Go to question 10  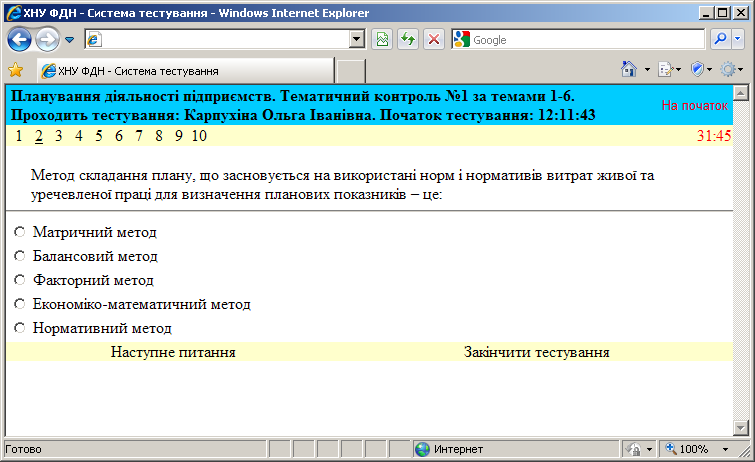click(199, 136)
